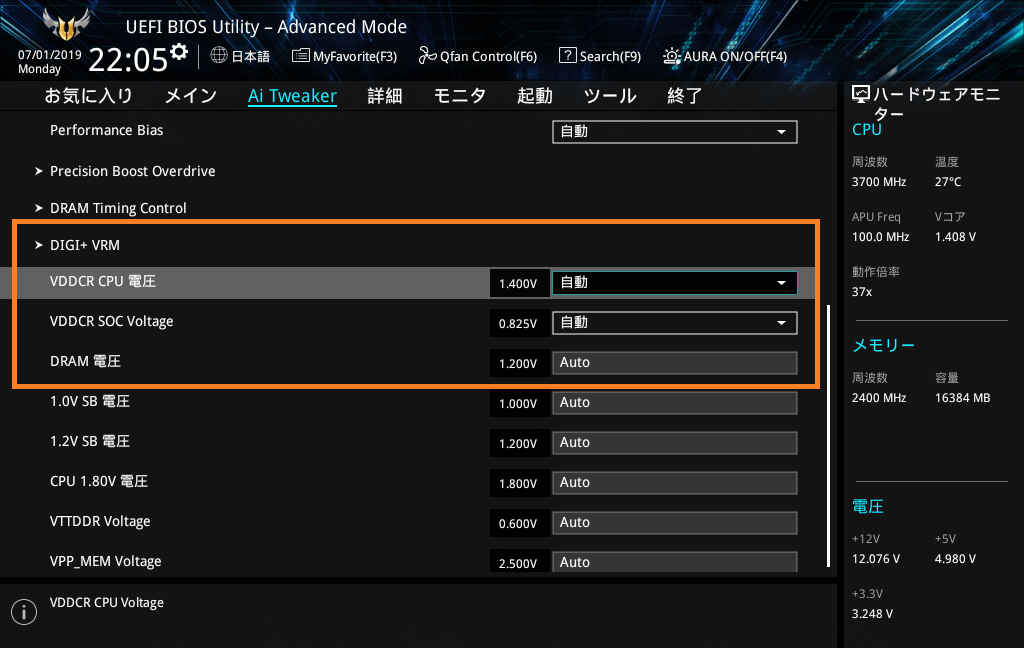Select the VDDCR SOC Voltage label
Screen dimensions: 1024x648
[112, 321]
